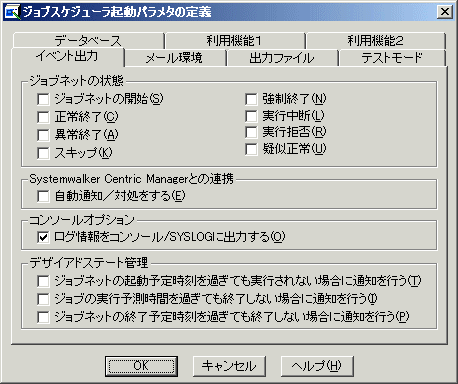Click the キャンセル button
Image resolution: width=458 pixels, height=384 pixels.
tap(229, 366)
